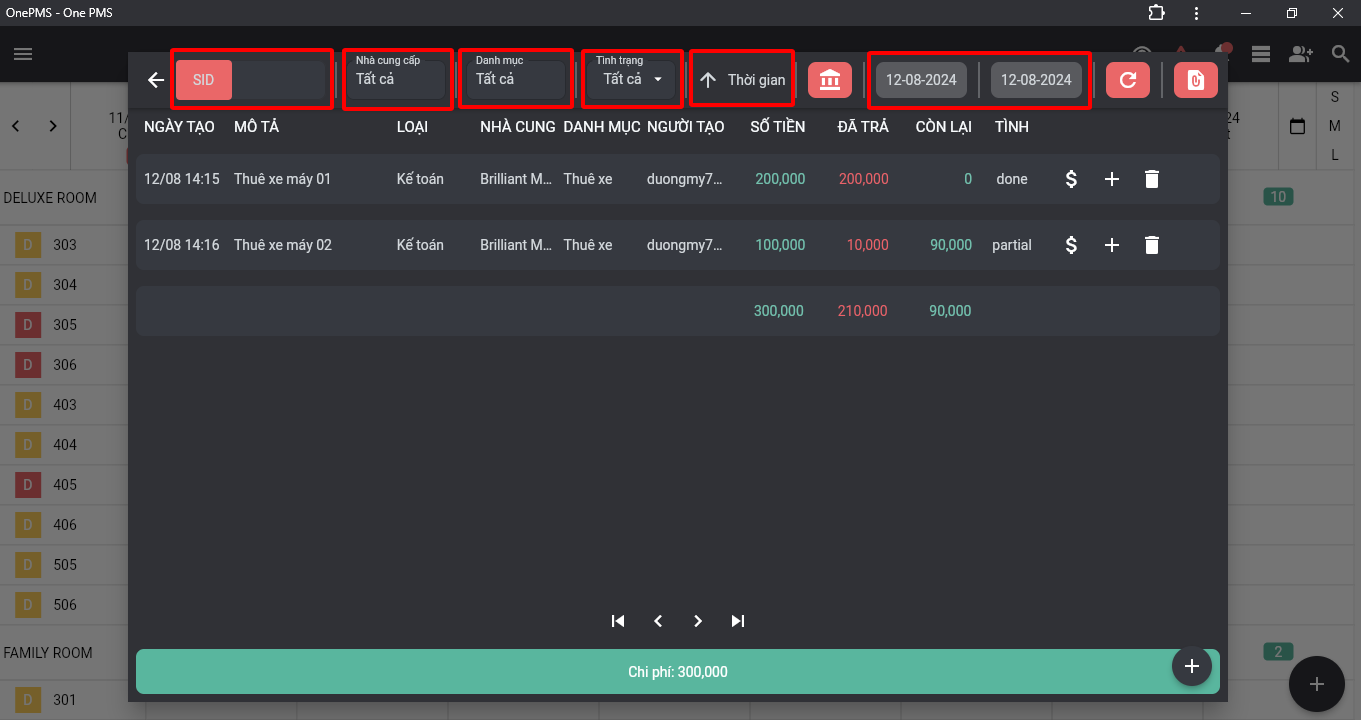Image resolution: width=1361 pixels, height=720 pixels.
Task: Click the SID filter button
Action: [x=204, y=80]
